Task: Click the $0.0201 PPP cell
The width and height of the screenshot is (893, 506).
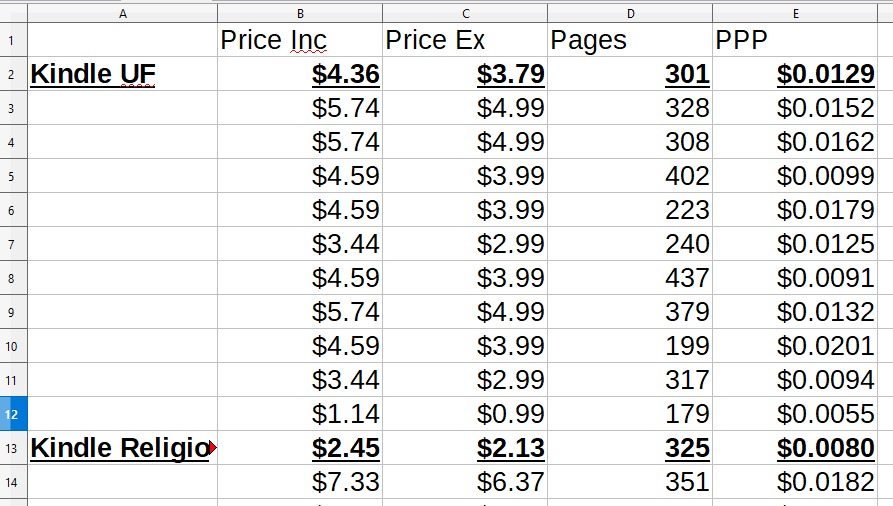Action: click(795, 346)
